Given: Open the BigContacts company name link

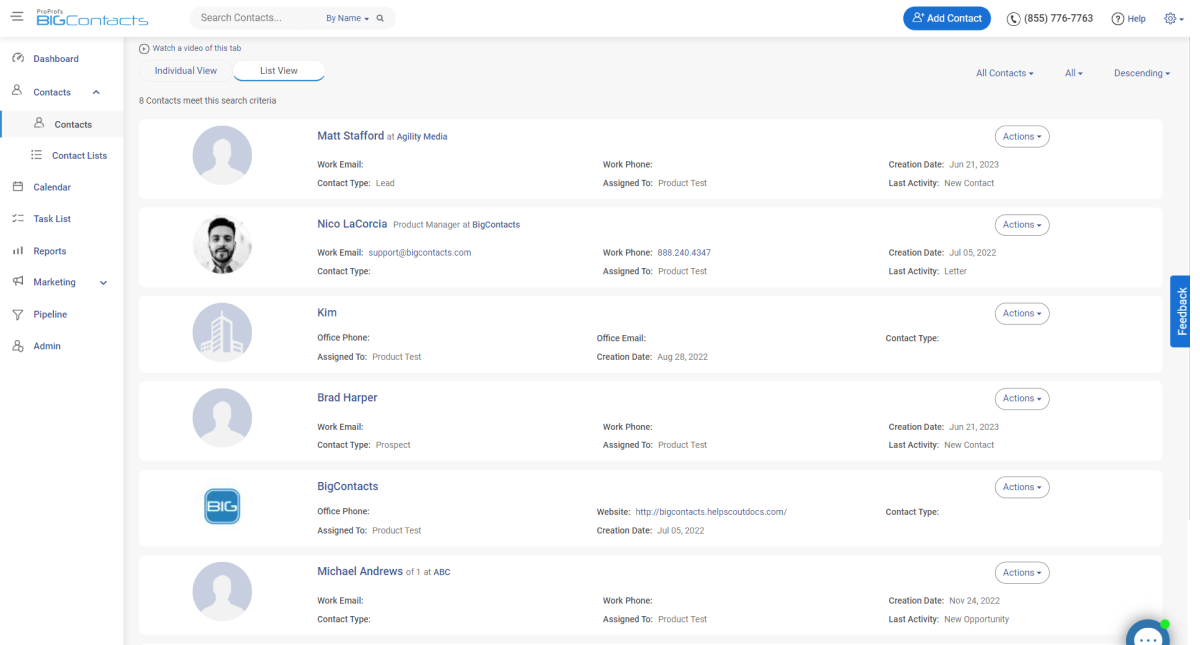Looking at the screenshot, I should pyautogui.click(x=347, y=486).
